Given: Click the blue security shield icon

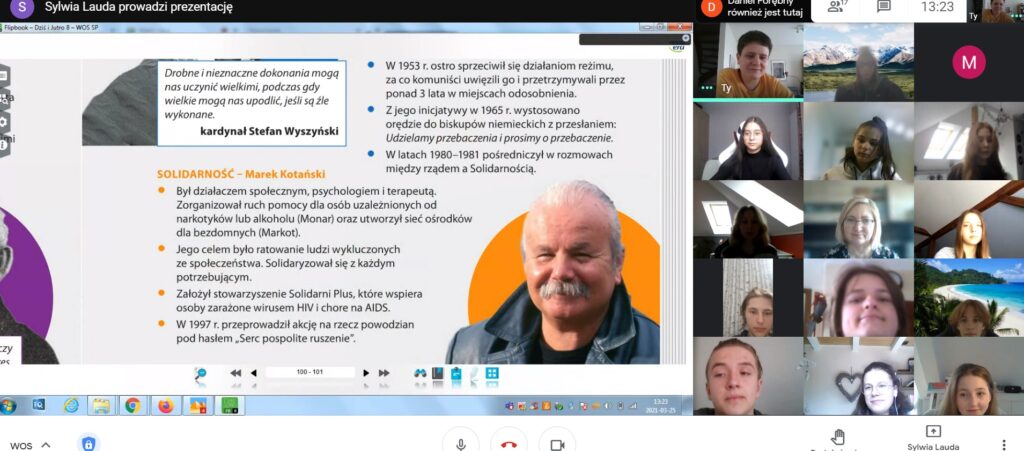Looking at the screenshot, I should click(x=89, y=443).
